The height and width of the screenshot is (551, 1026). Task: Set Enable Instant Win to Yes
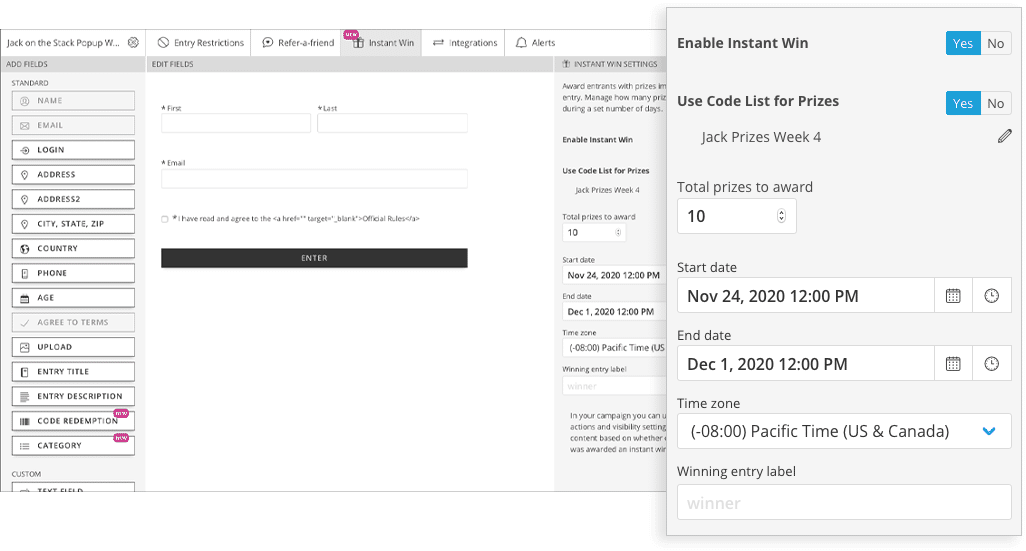pos(963,43)
